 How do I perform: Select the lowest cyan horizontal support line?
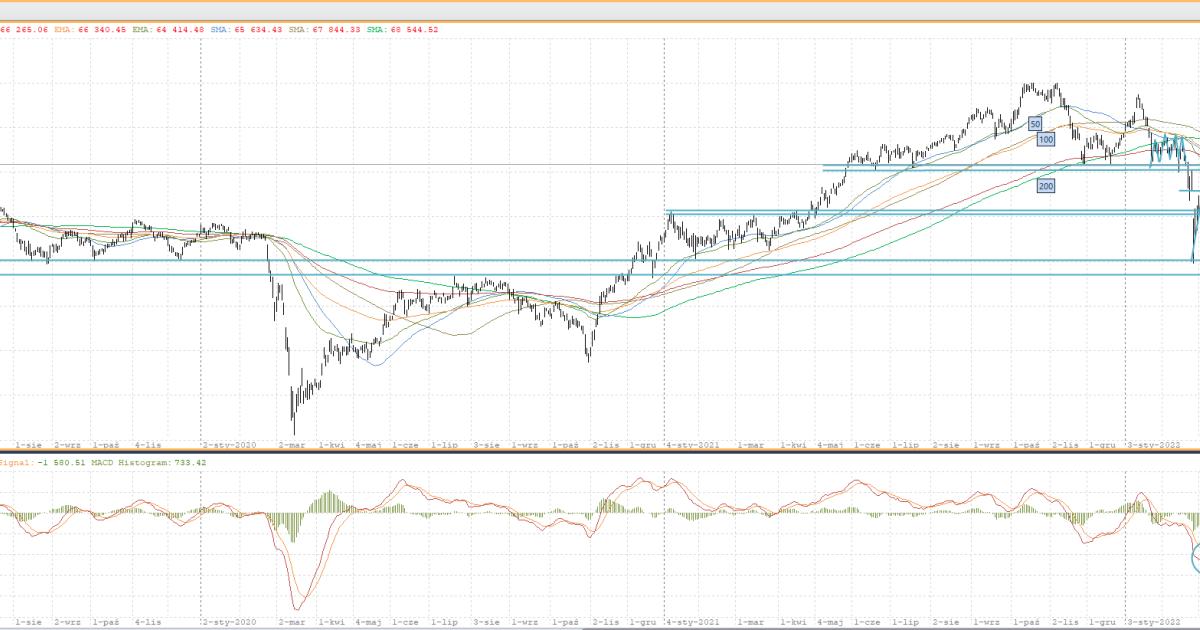600,275
